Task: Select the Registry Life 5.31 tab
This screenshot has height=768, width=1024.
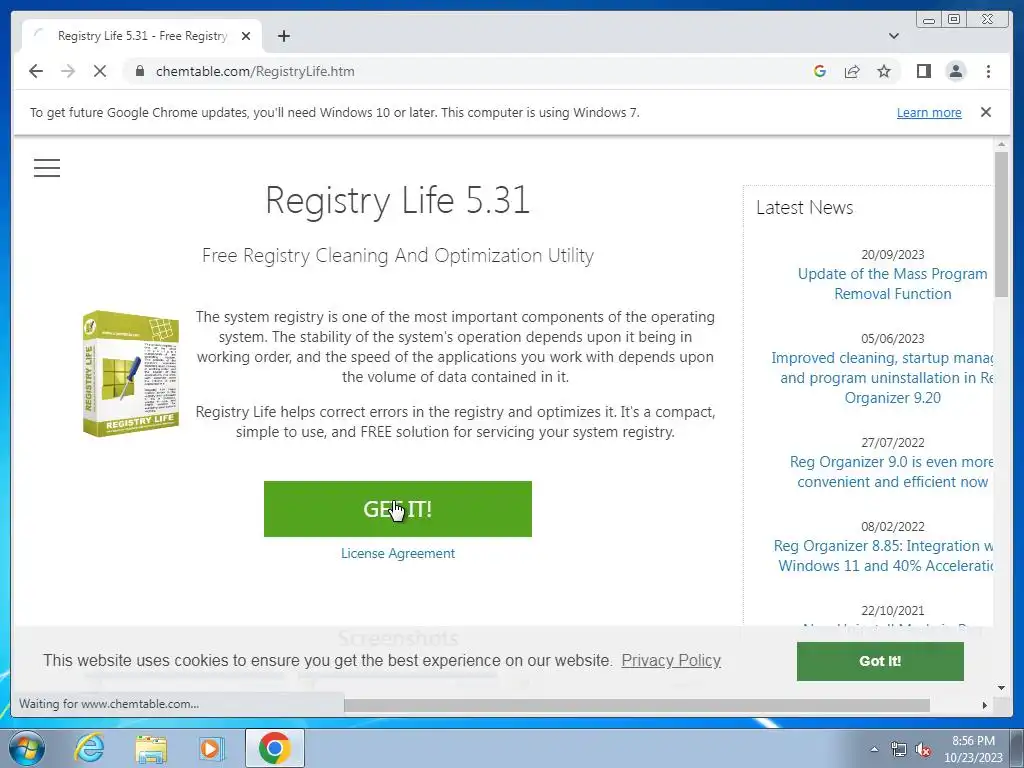Action: click(142, 36)
